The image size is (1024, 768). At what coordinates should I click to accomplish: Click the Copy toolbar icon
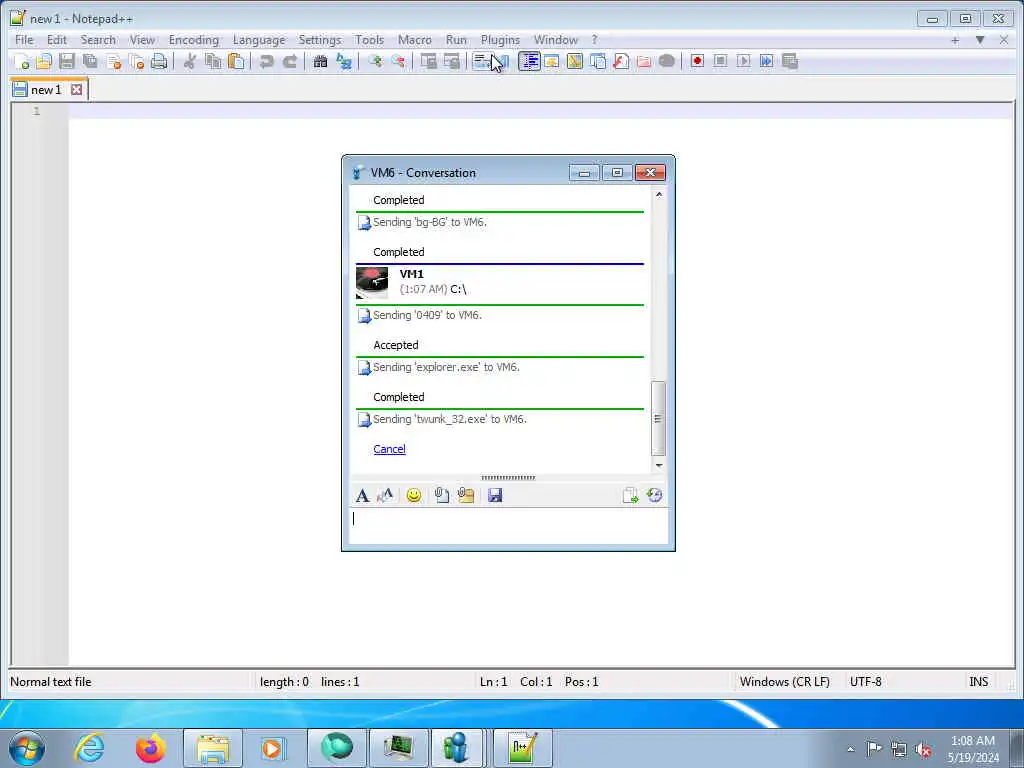(213, 61)
